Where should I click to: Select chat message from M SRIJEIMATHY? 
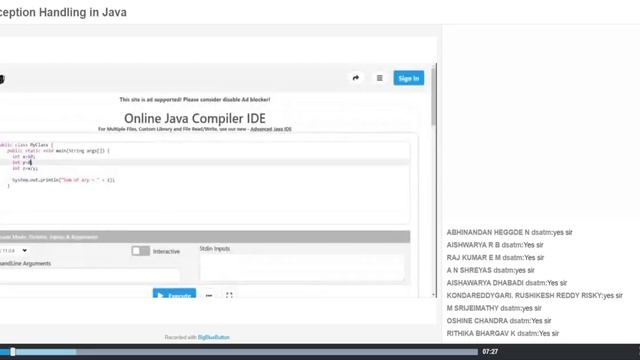coord(494,308)
